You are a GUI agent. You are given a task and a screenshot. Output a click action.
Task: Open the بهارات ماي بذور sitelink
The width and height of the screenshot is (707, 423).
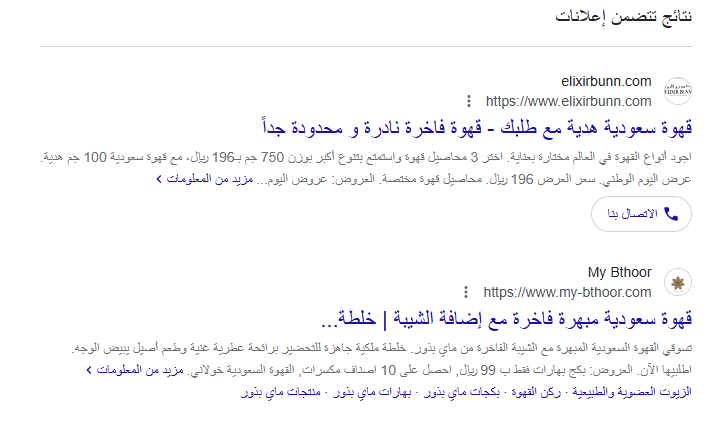coord(372,392)
